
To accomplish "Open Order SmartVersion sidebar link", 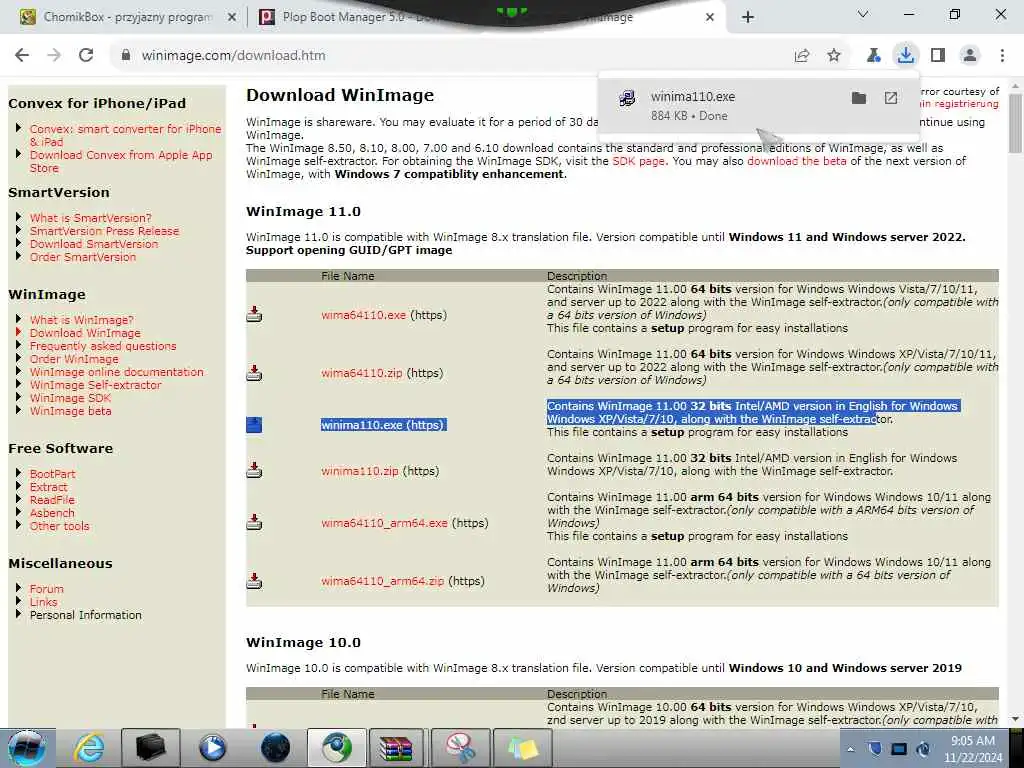I will (x=82, y=257).
